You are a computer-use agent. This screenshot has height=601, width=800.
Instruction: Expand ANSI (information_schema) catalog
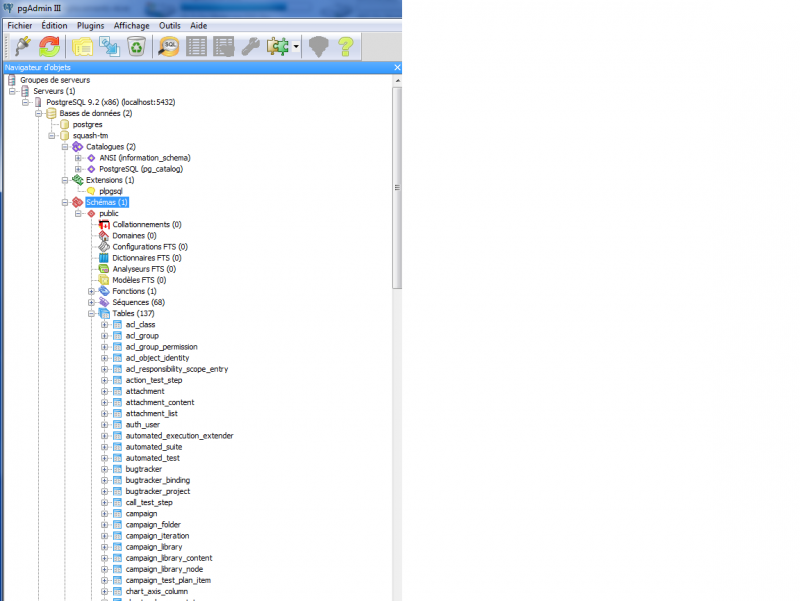click(x=78, y=158)
